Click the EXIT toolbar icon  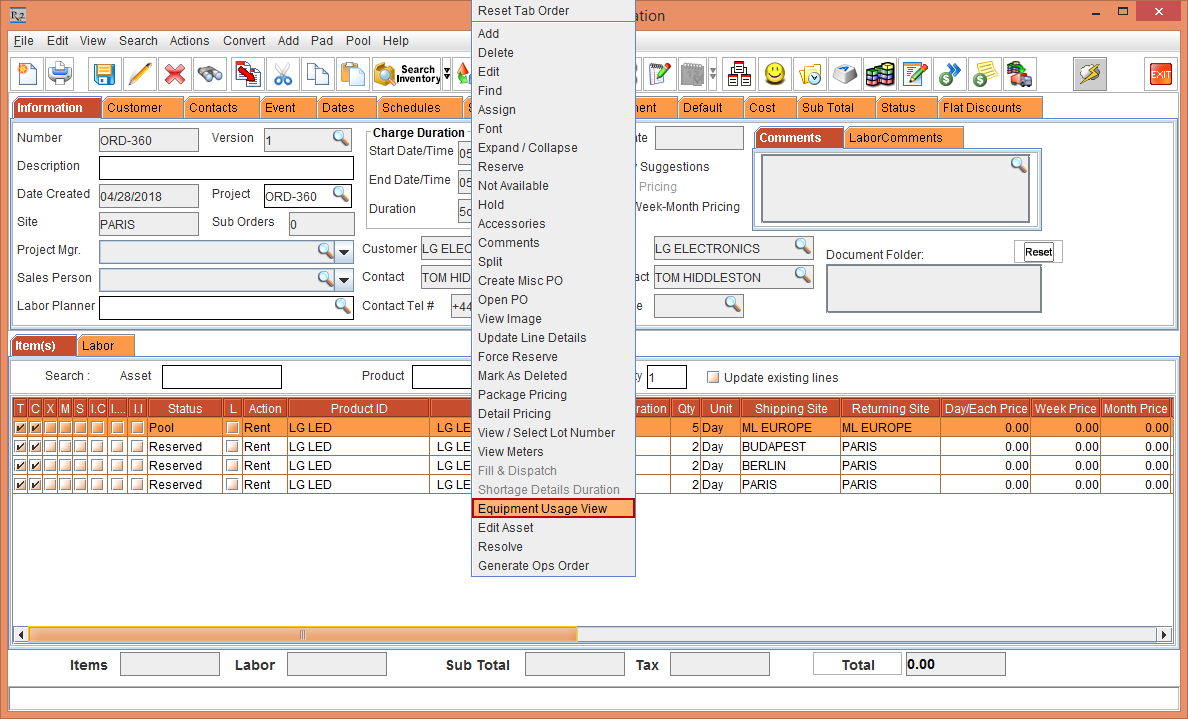coord(1159,73)
